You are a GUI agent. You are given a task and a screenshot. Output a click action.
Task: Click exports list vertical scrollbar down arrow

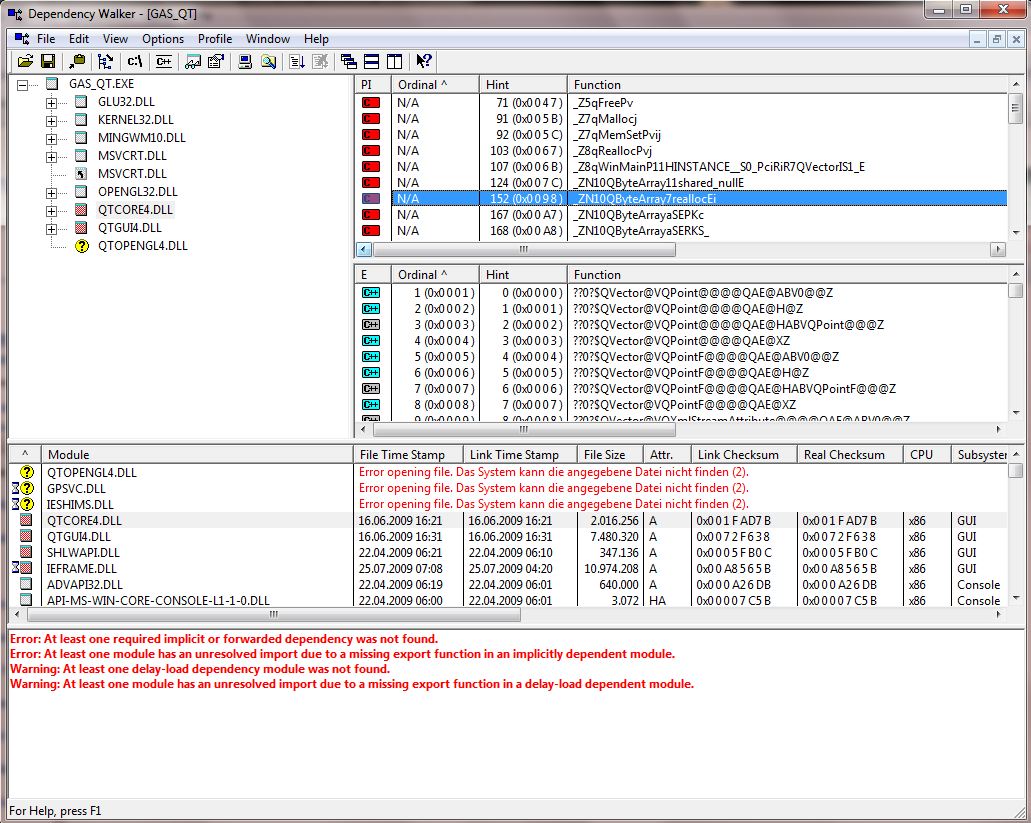coord(1017,413)
